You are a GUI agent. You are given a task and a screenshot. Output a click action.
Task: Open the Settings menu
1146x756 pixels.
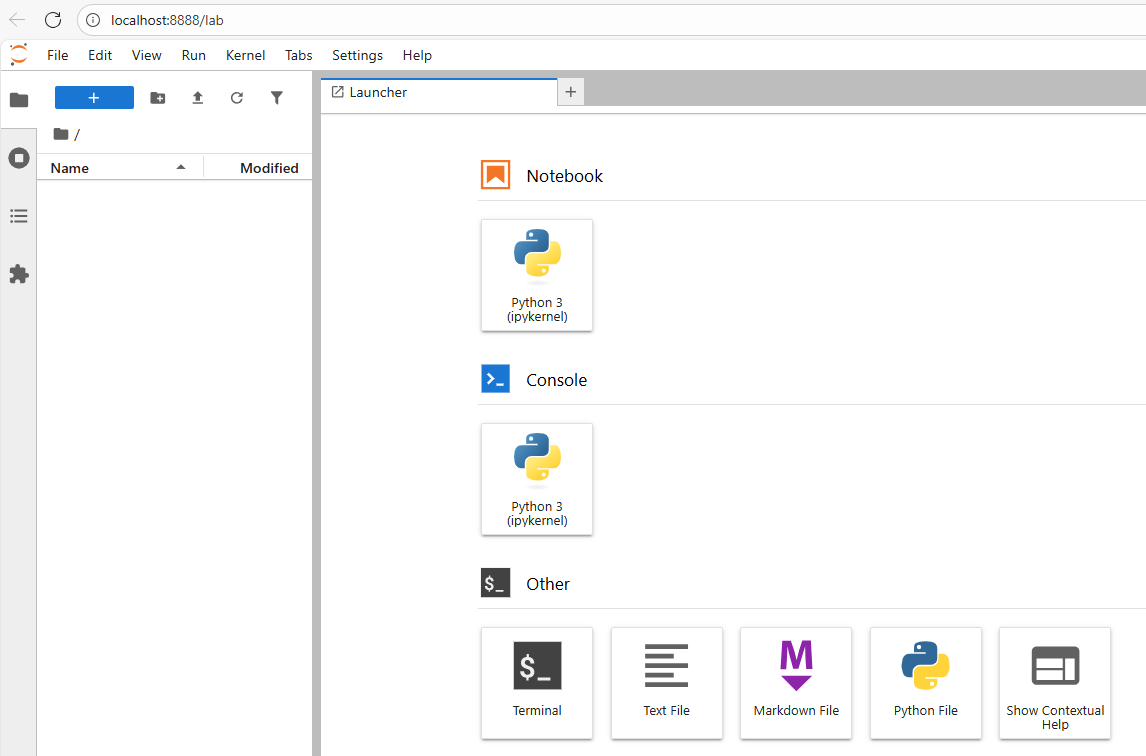point(357,55)
